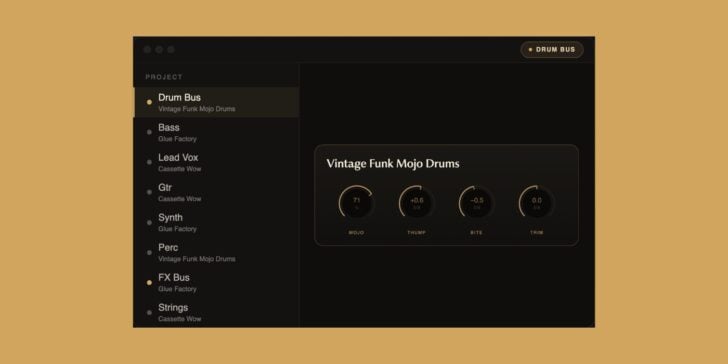Click the first window control dot
The width and height of the screenshot is (728, 364).
pos(148,50)
